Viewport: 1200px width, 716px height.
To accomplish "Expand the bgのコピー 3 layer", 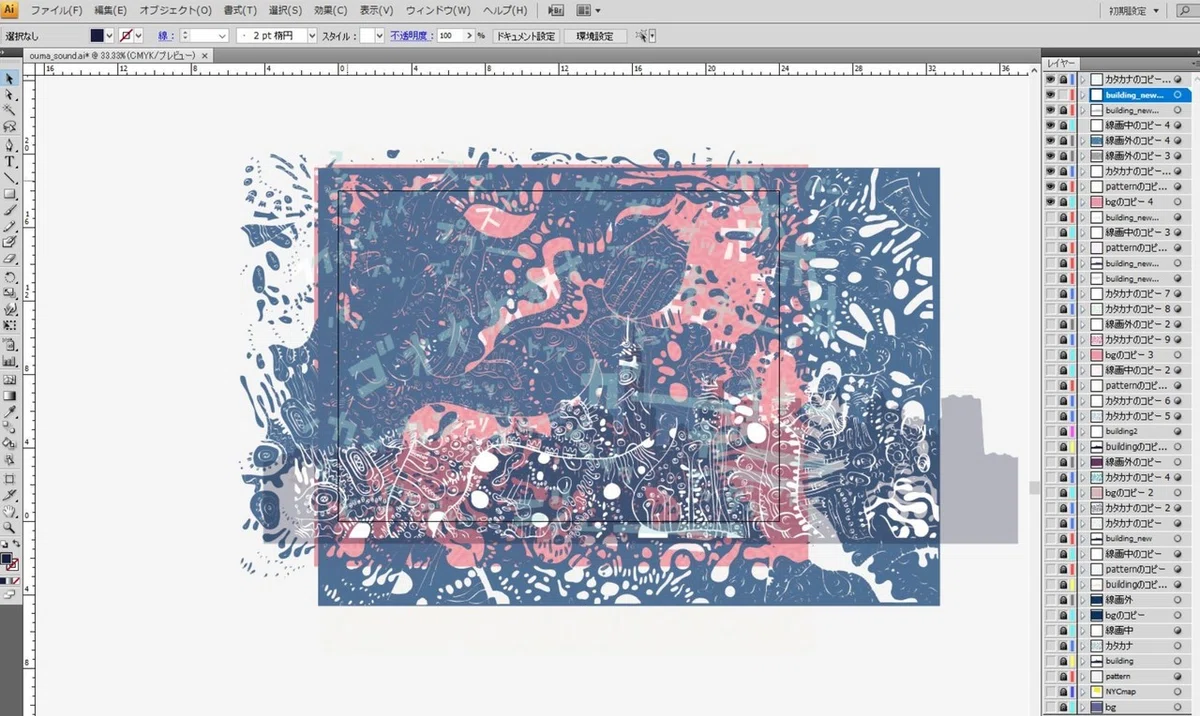I will pyautogui.click(x=1082, y=355).
